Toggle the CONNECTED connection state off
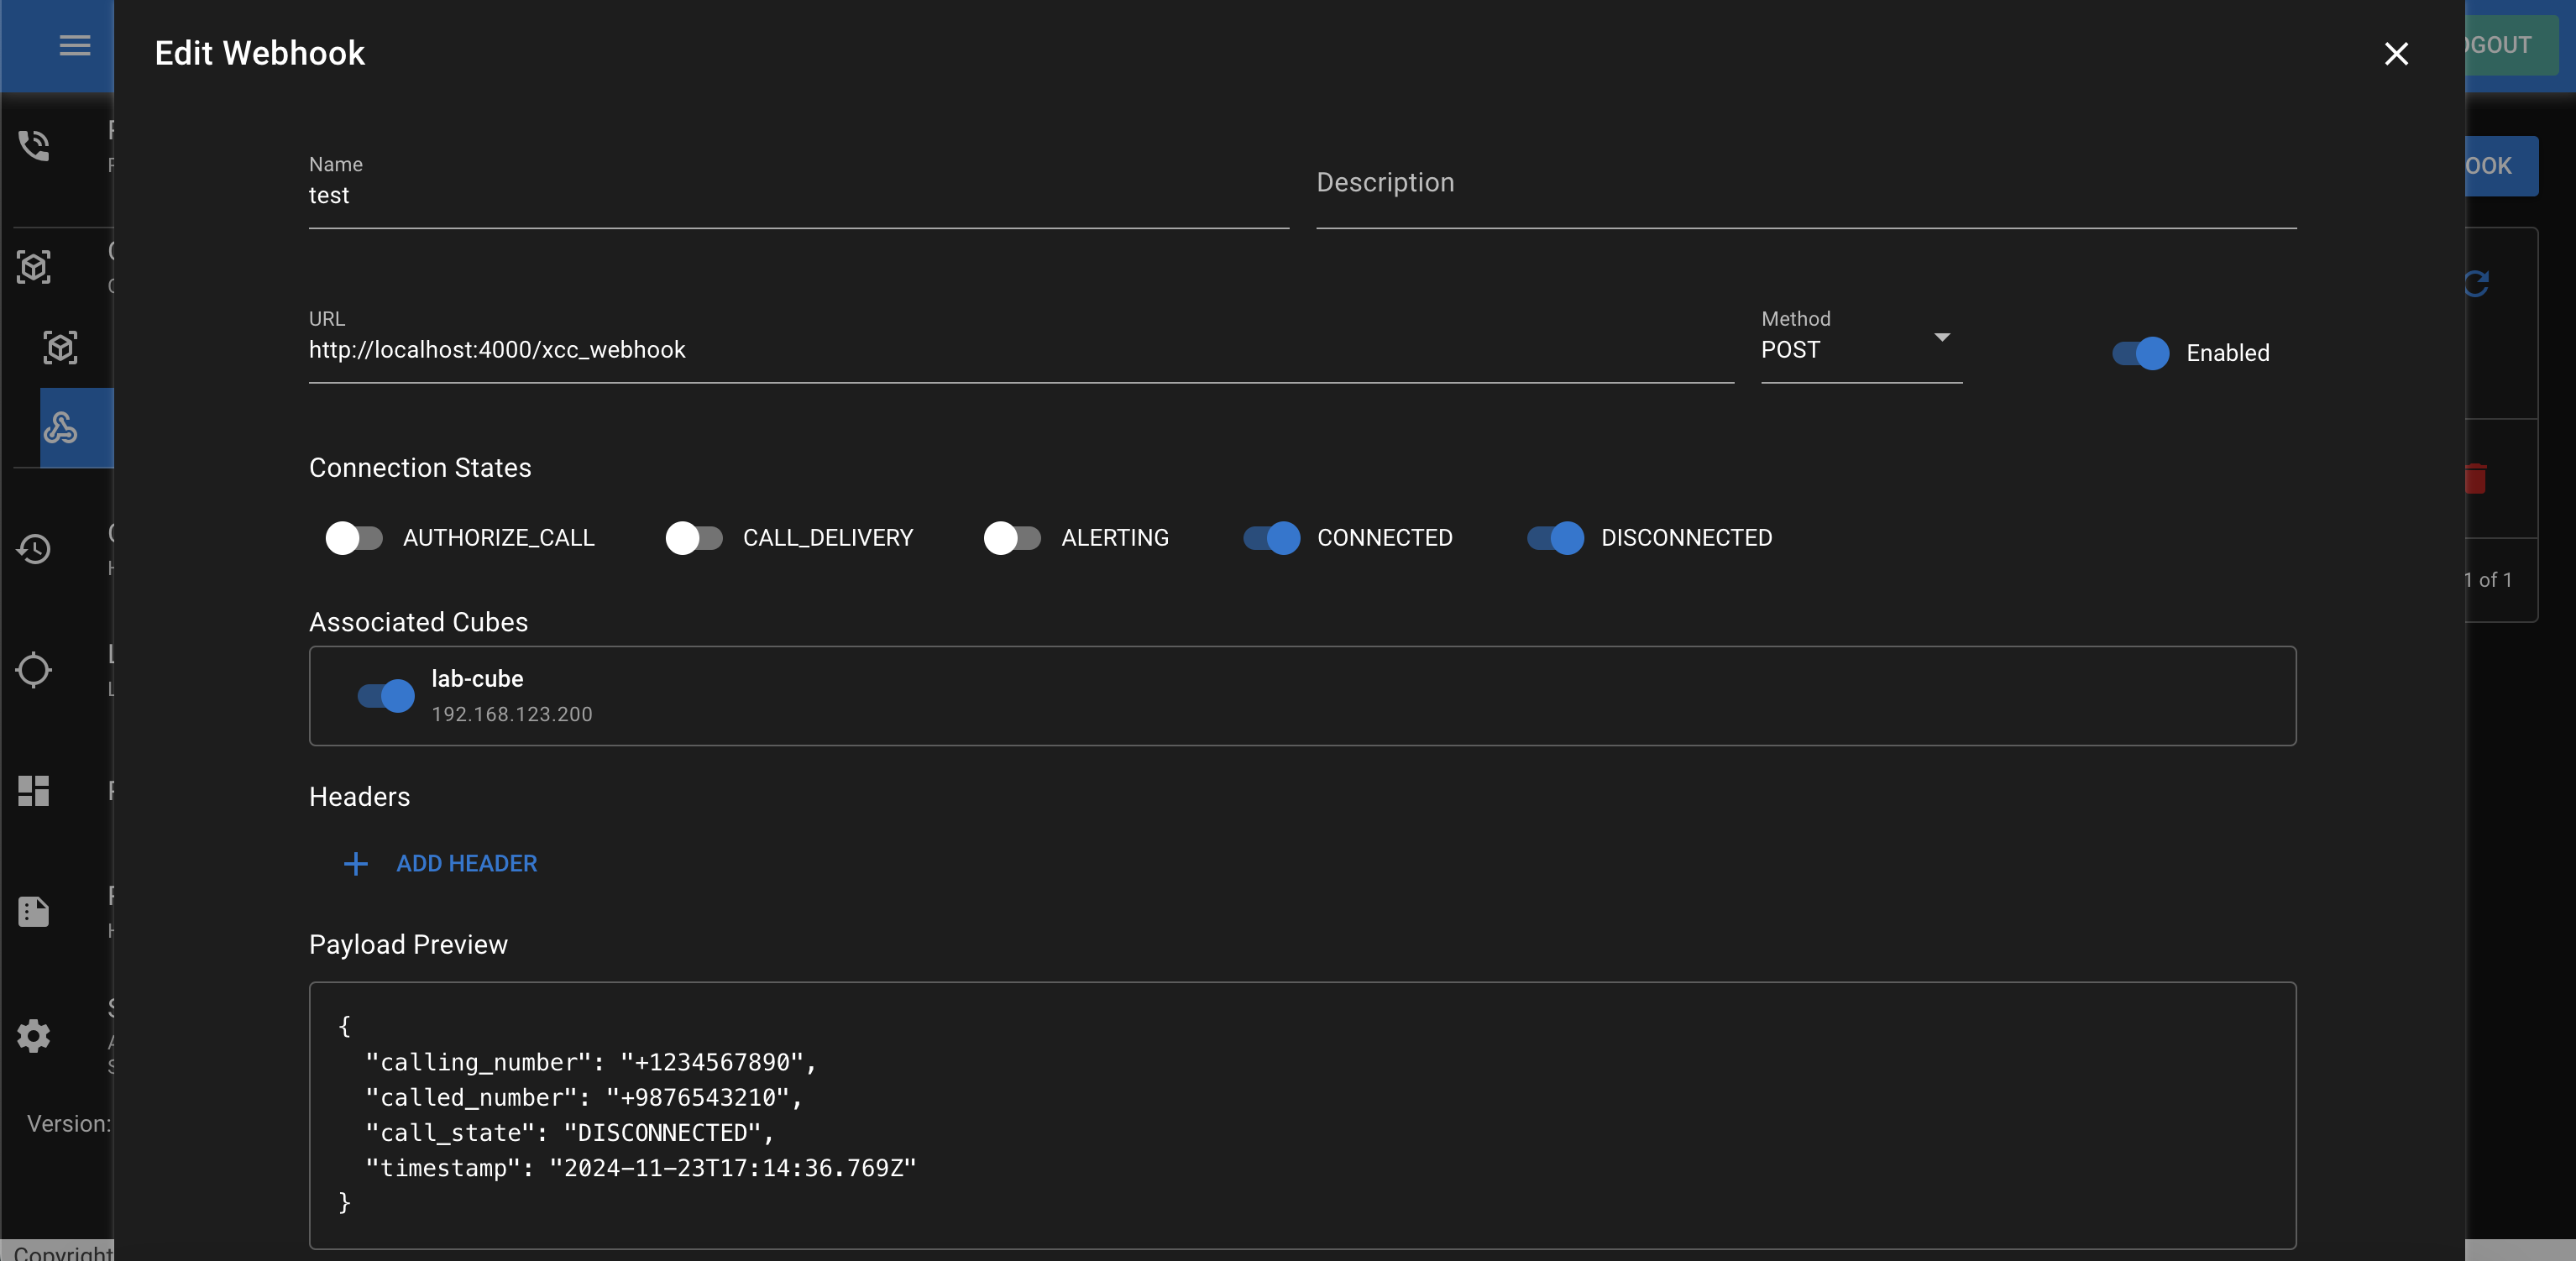Viewport: 2576px width, 1261px height. [x=1272, y=538]
